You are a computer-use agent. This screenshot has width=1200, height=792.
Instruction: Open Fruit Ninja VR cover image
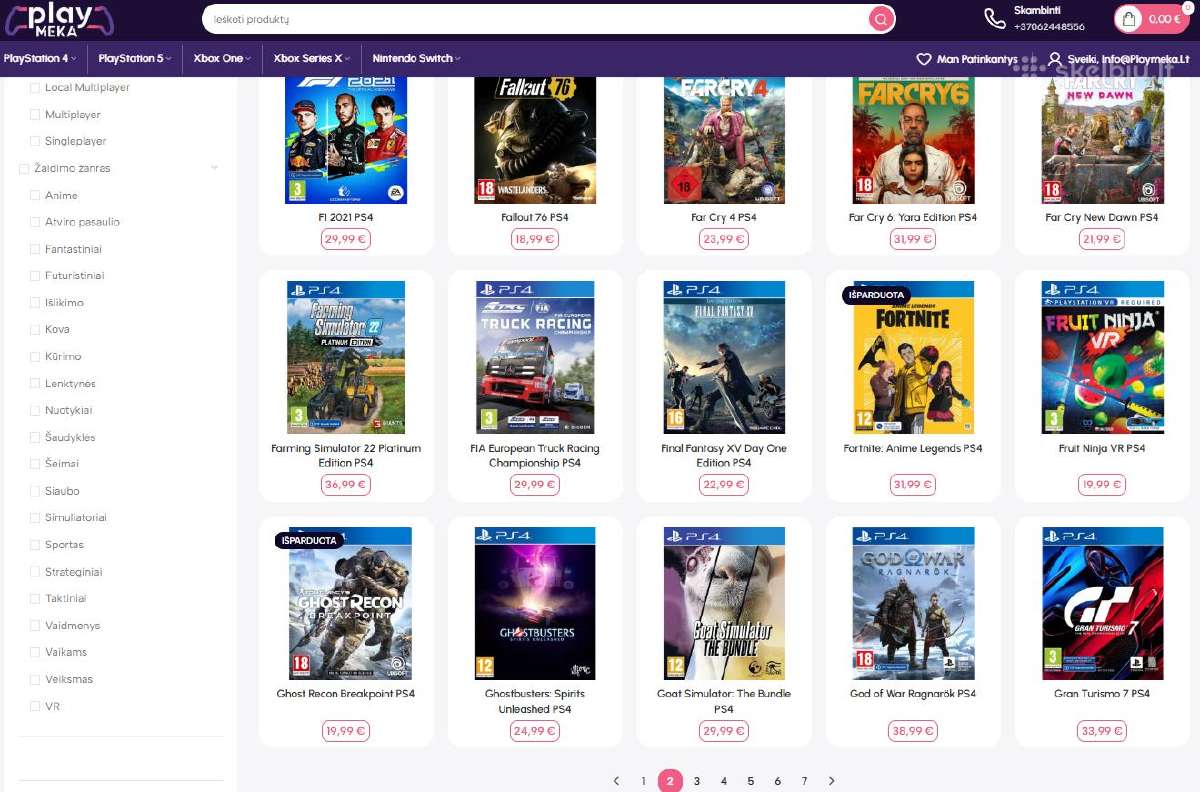pos(1102,357)
